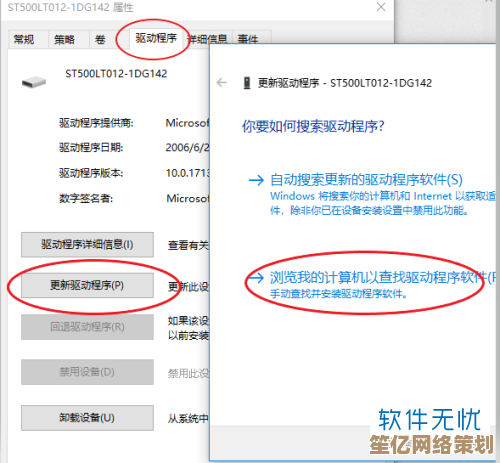The image size is (500, 463).
Task: Click the driver date value 2006/6/2
Action: tap(187, 147)
